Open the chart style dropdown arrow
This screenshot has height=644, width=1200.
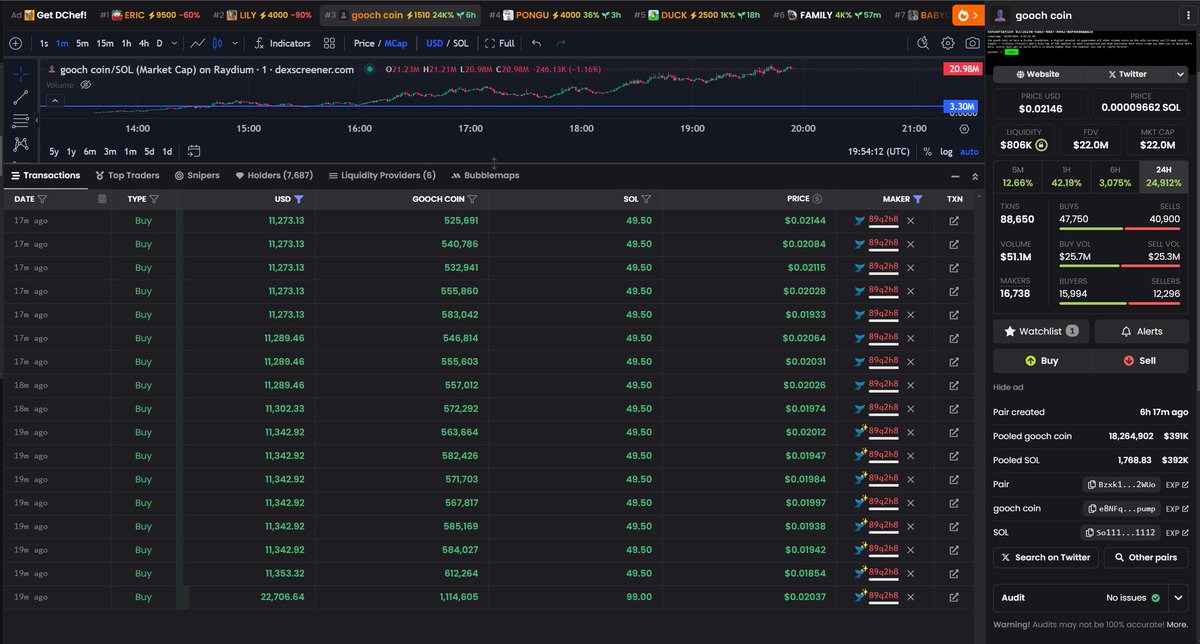pyautogui.click(x=233, y=43)
